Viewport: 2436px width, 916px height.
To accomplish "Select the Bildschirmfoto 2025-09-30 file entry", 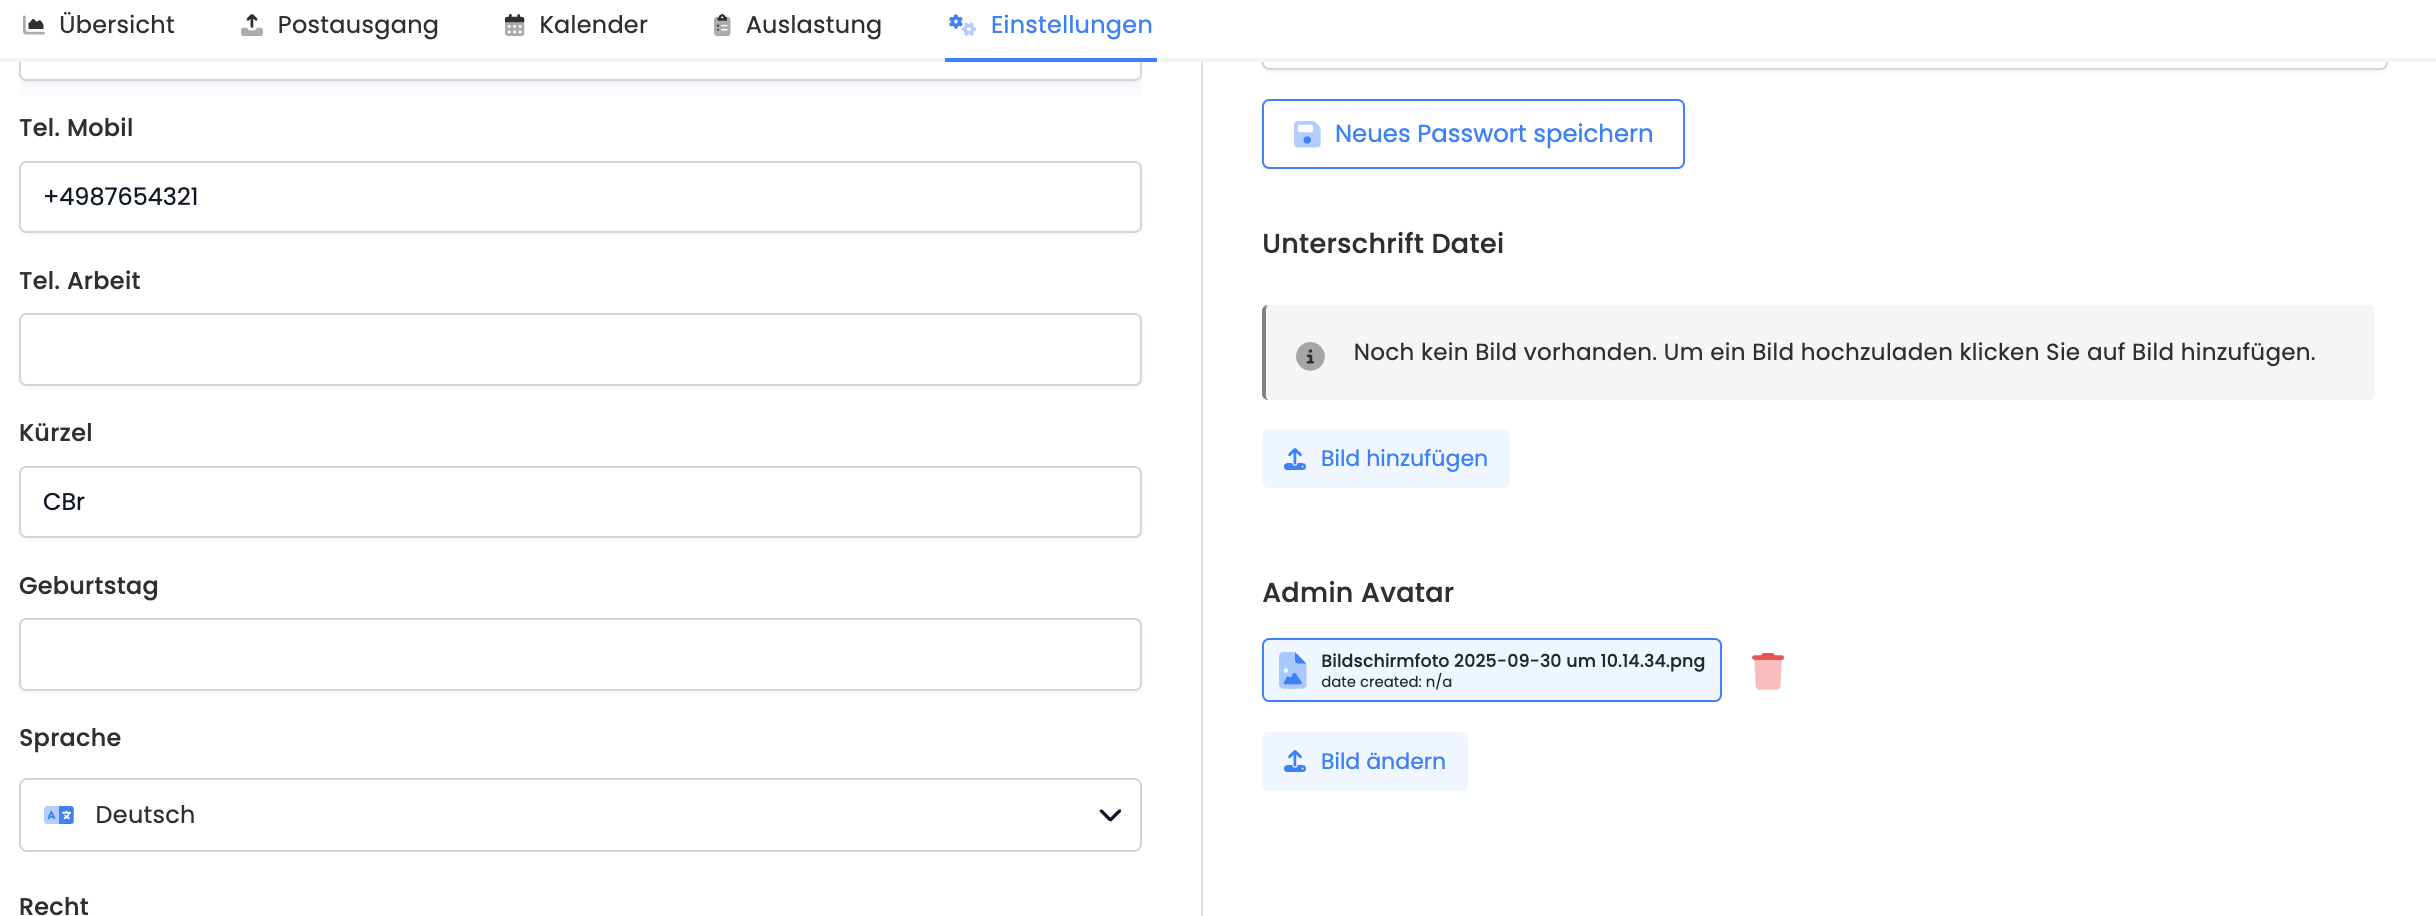I will [1491, 670].
